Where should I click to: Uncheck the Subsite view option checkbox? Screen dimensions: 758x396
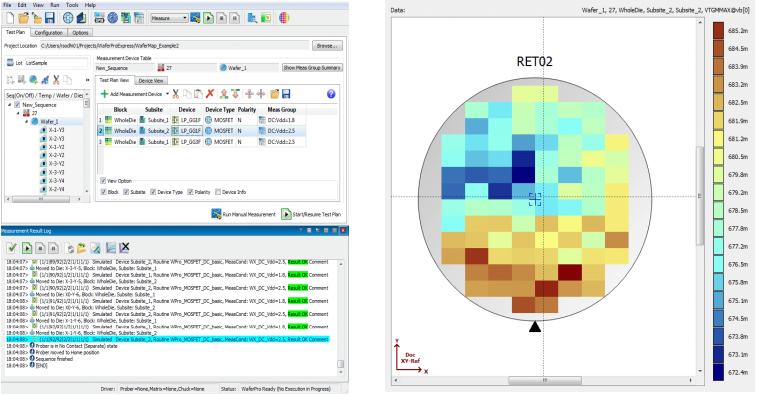click(x=126, y=192)
